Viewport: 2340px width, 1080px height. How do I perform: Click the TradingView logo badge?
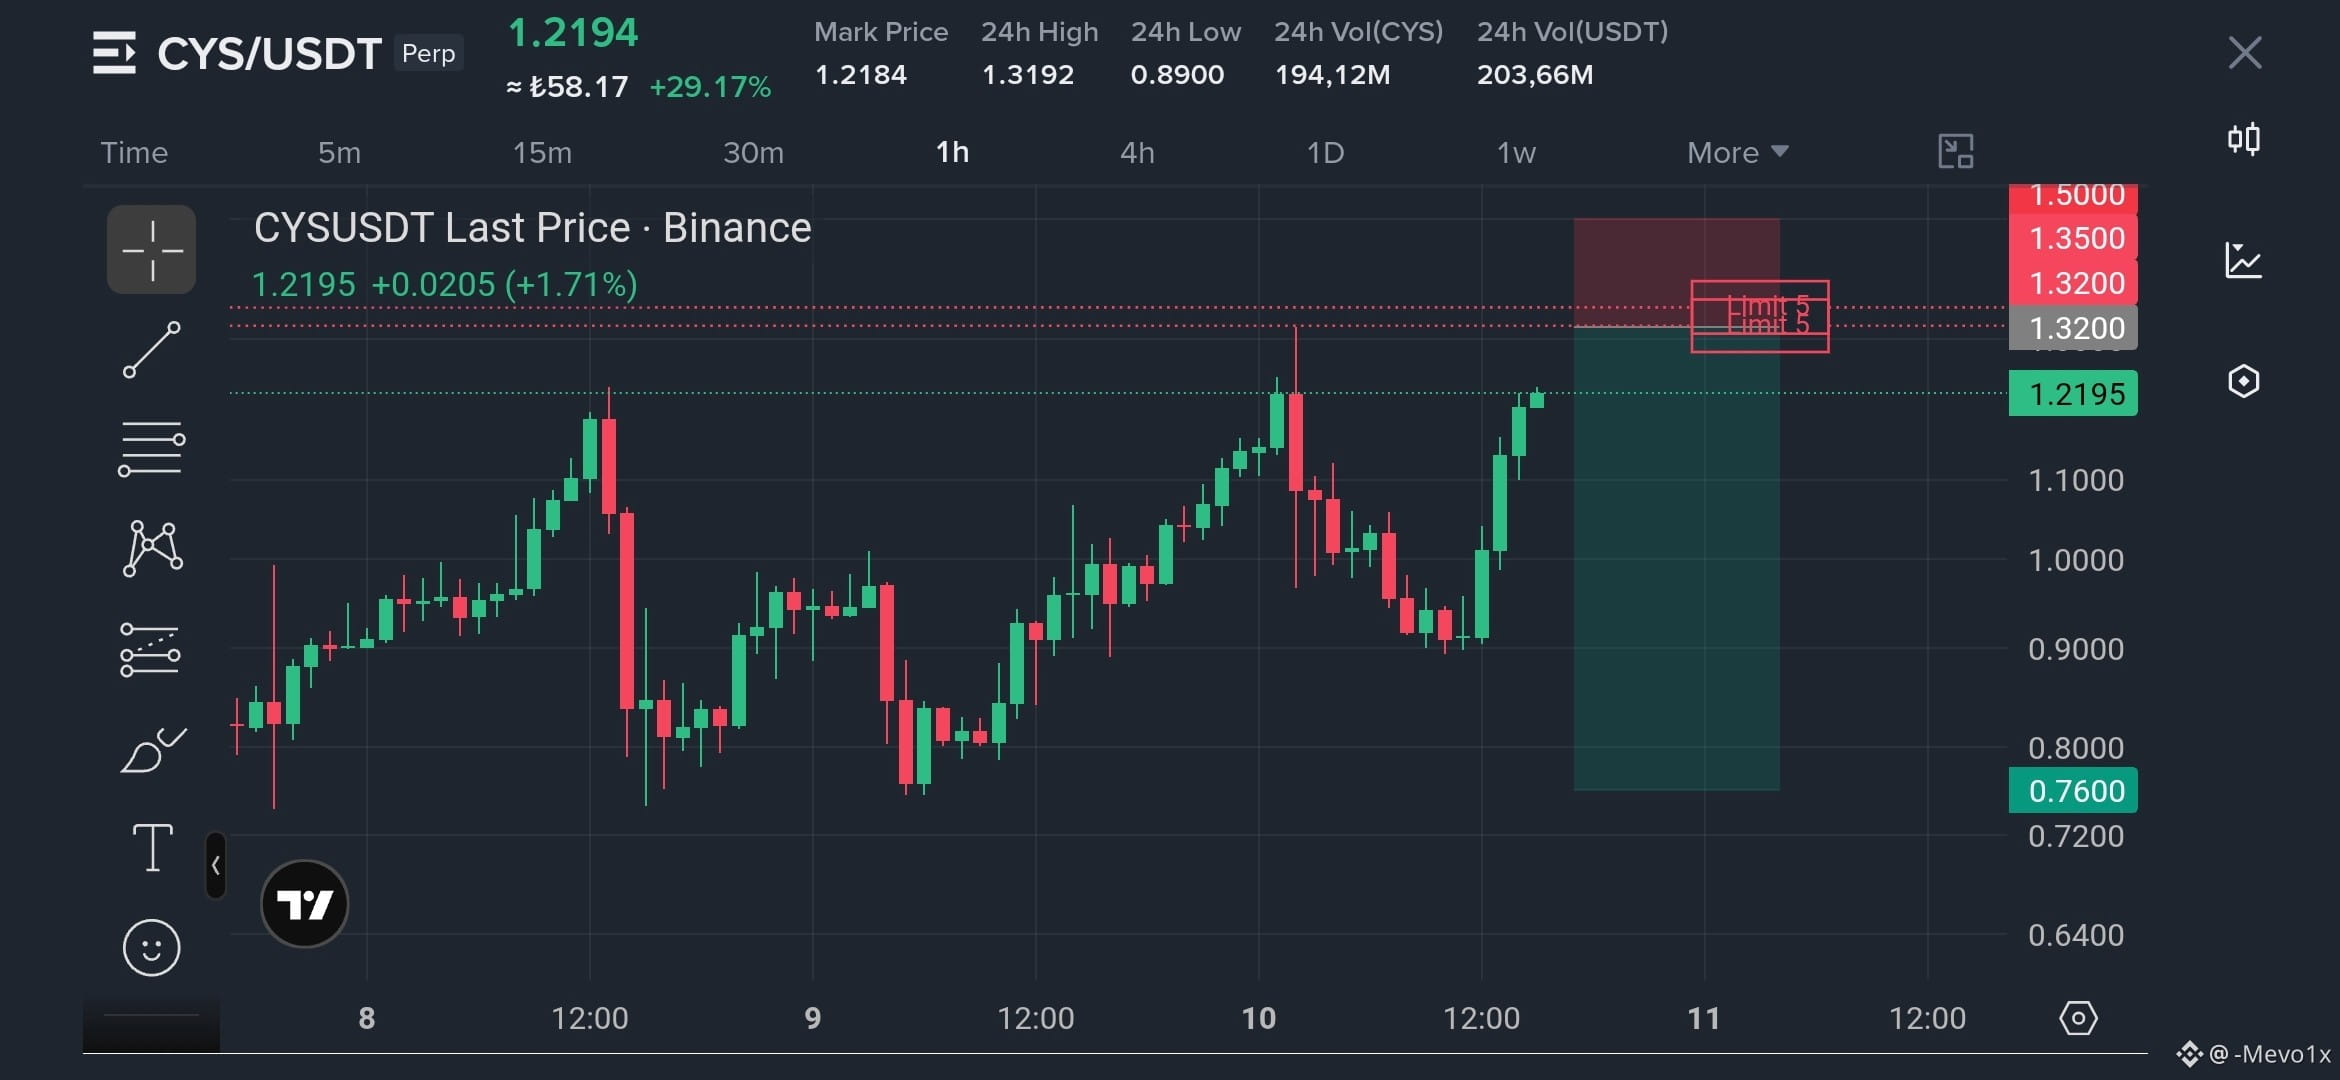(x=304, y=904)
